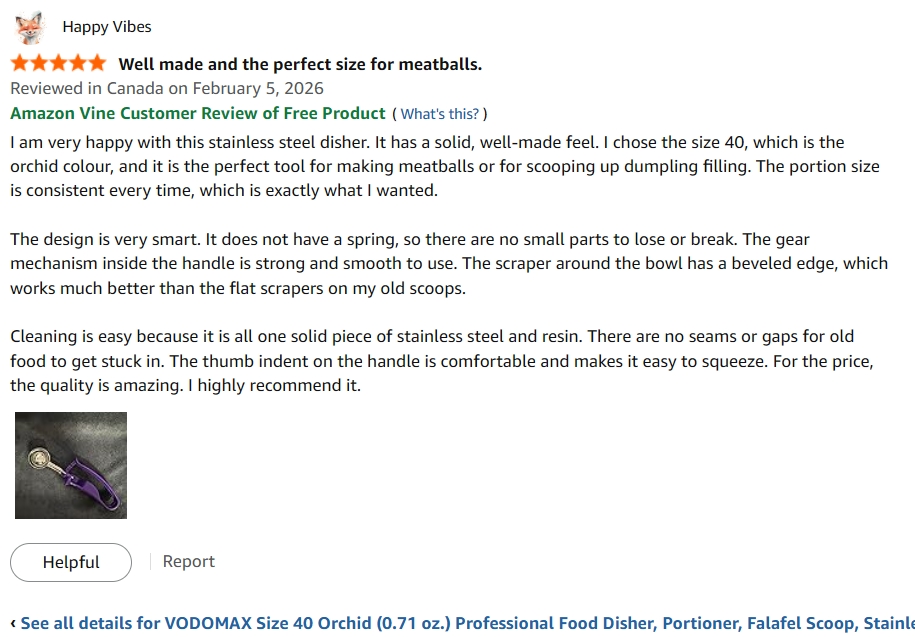Report this review
Viewport: 915px width, 637px height.
[188, 561]
